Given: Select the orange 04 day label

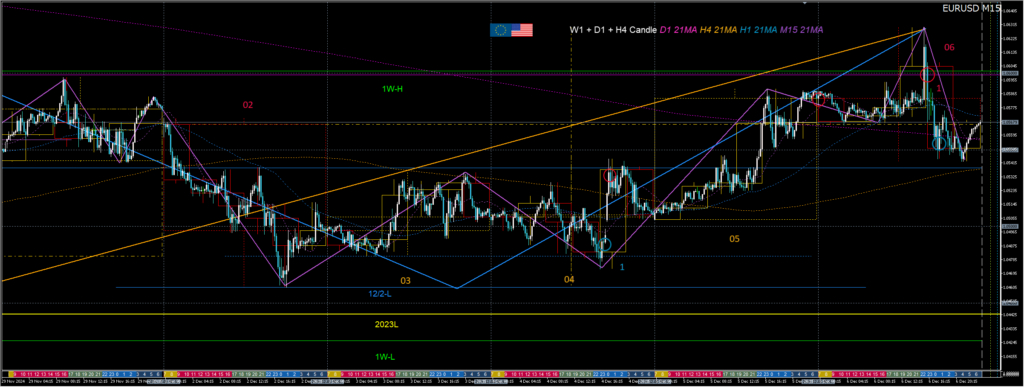Looking at the screenshot, I should click(x=569, y=279).
